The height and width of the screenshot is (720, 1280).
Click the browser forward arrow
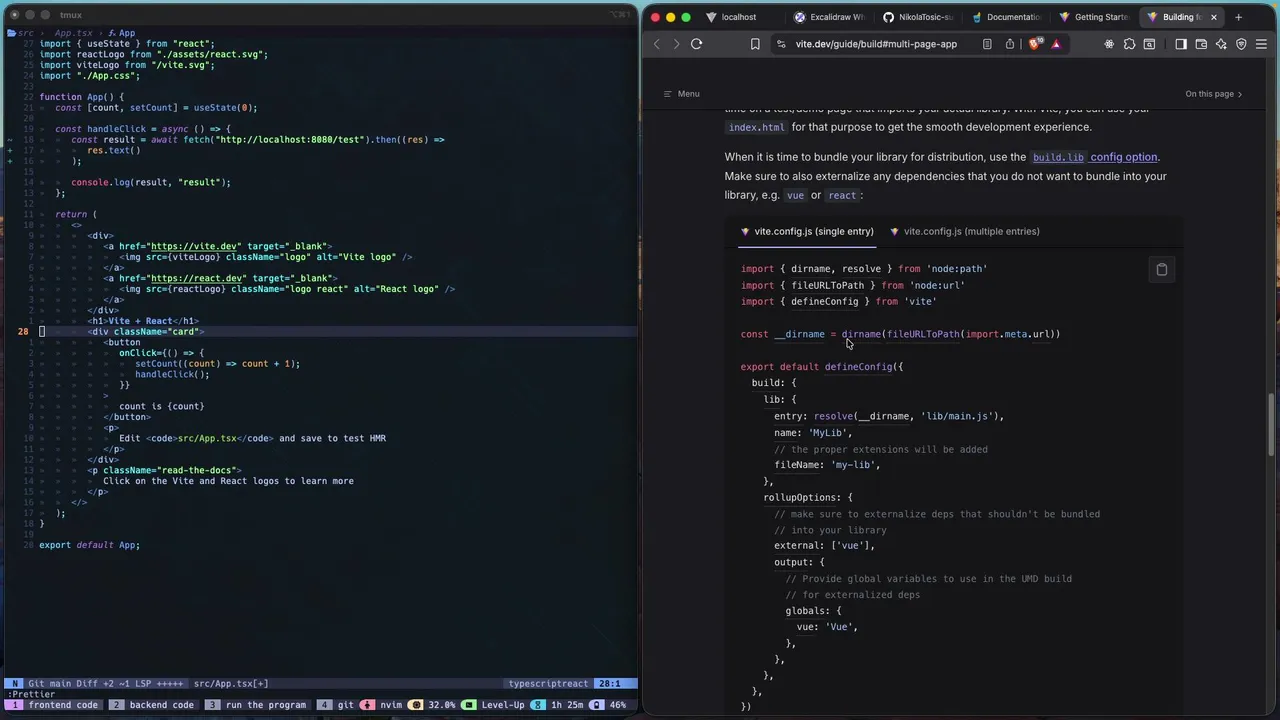click(x=676, y=44)
